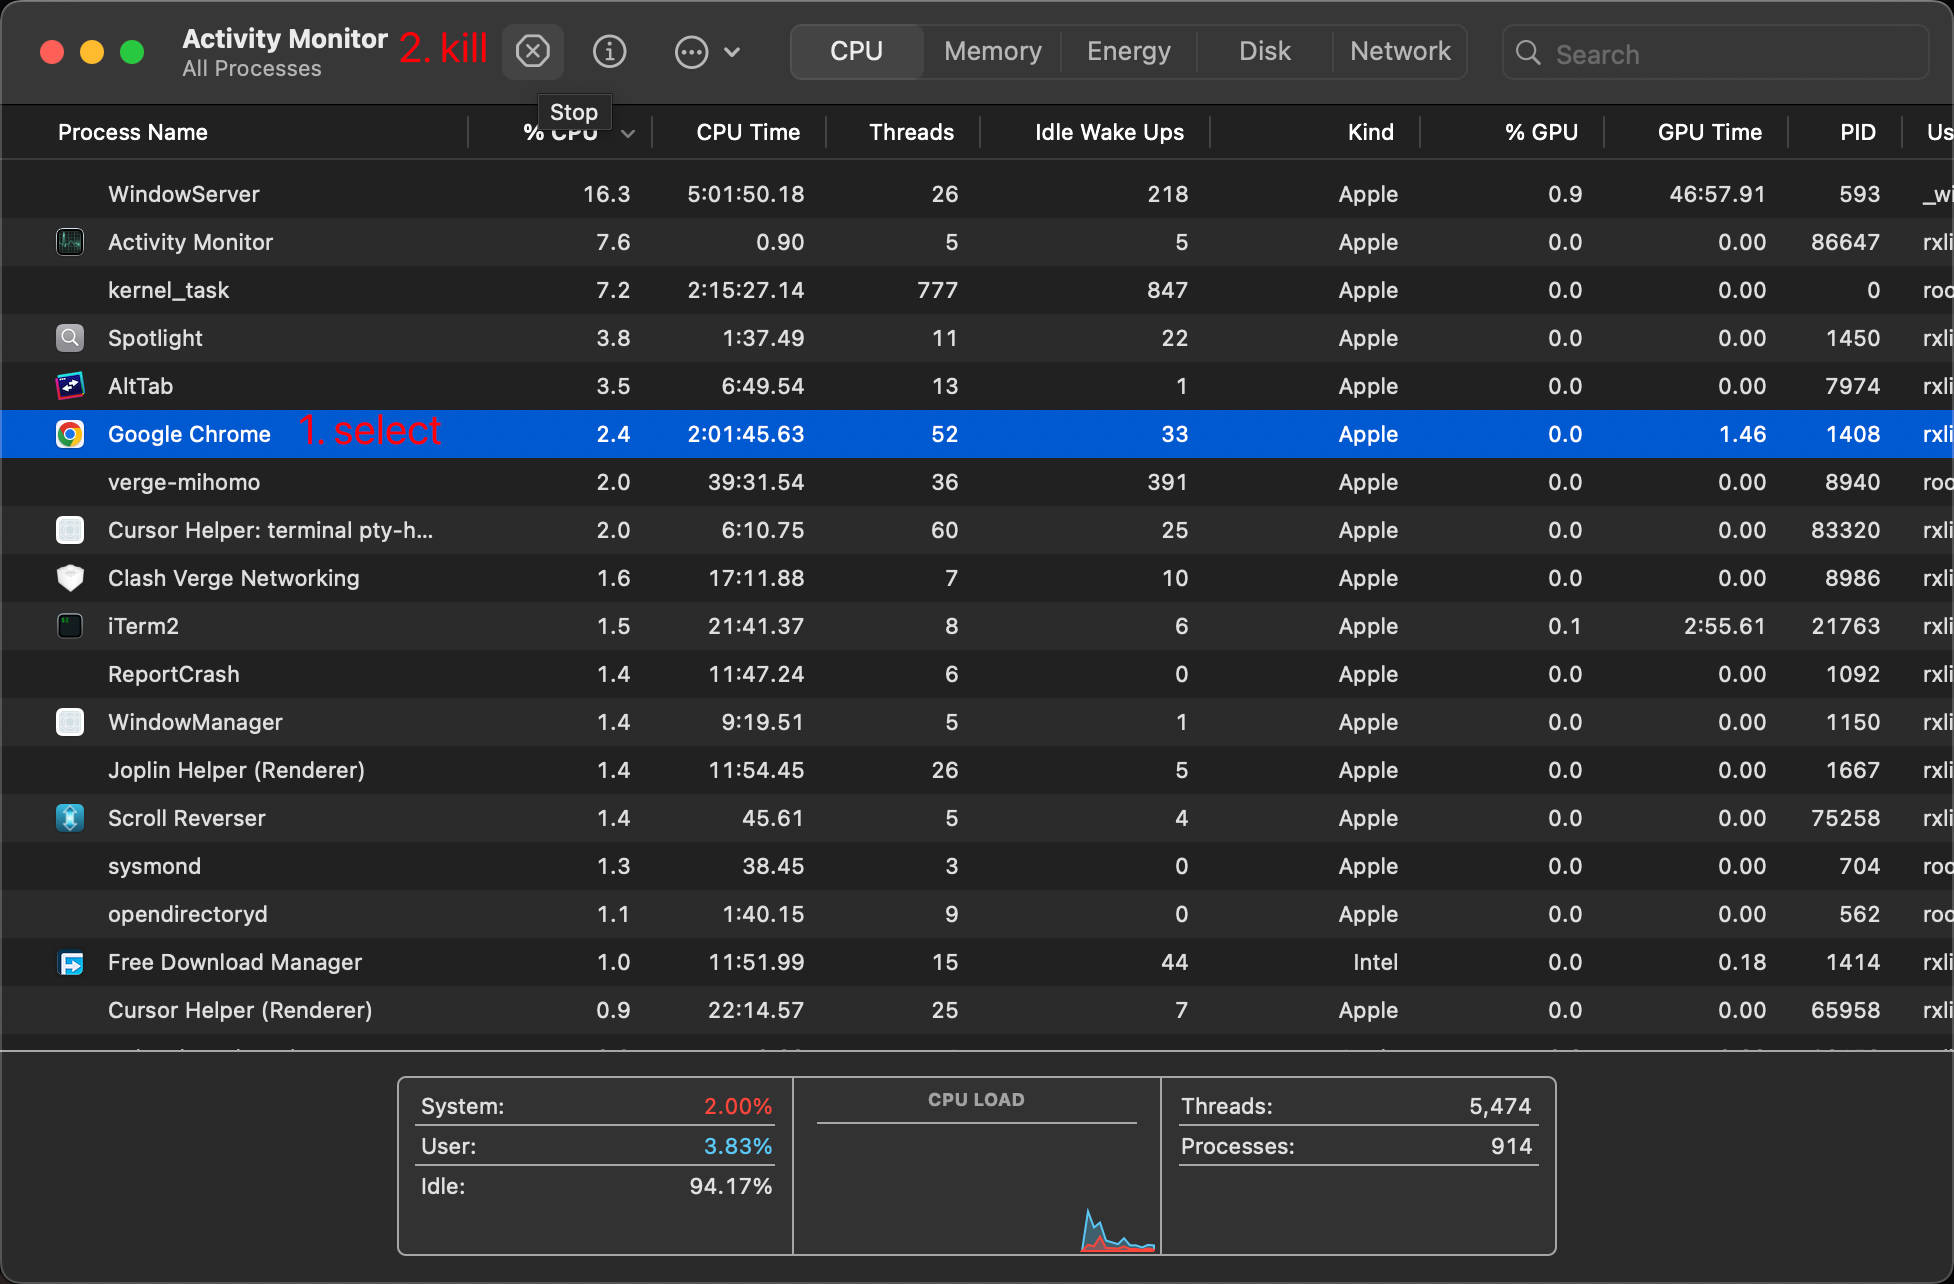Sort by Kind column header
This screenshot has height=1284, width=1954.
click(x=1370, y=132)
